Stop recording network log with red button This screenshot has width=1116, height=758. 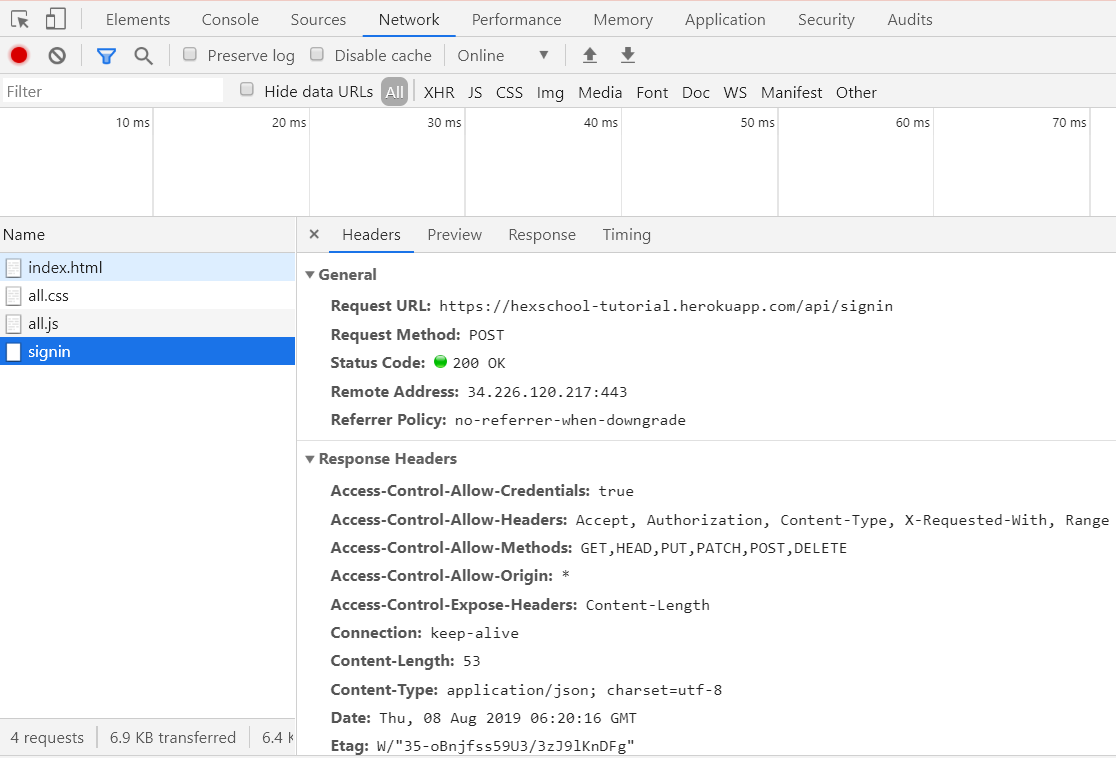tap(19, 55)
